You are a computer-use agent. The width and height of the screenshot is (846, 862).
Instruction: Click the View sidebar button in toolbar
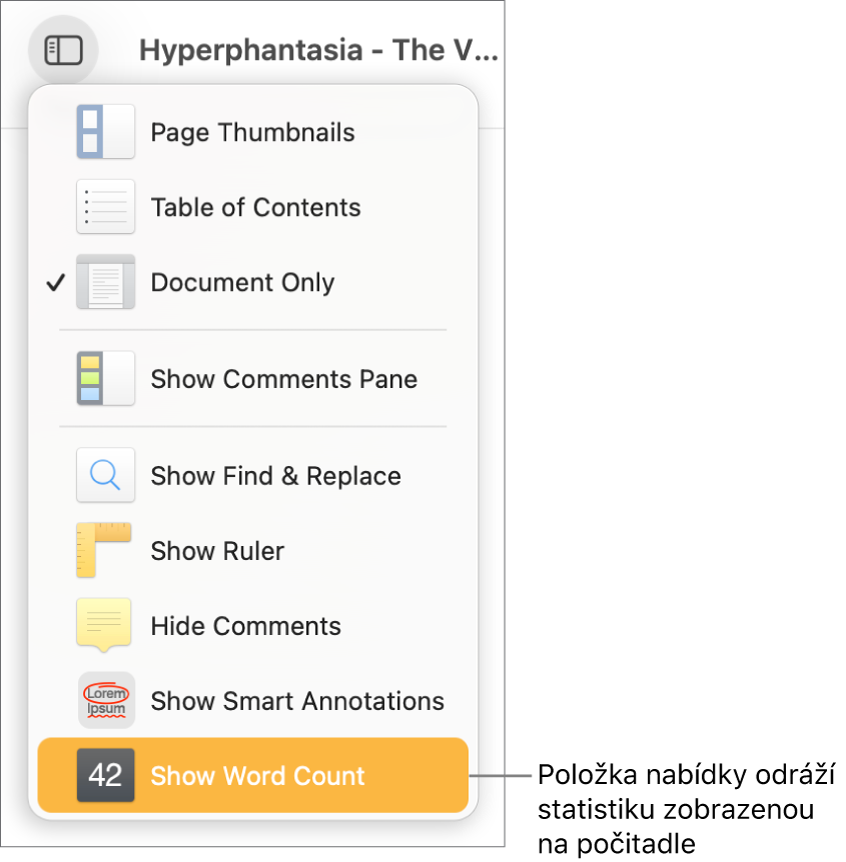pyautogui.click(x=63, y=50)
